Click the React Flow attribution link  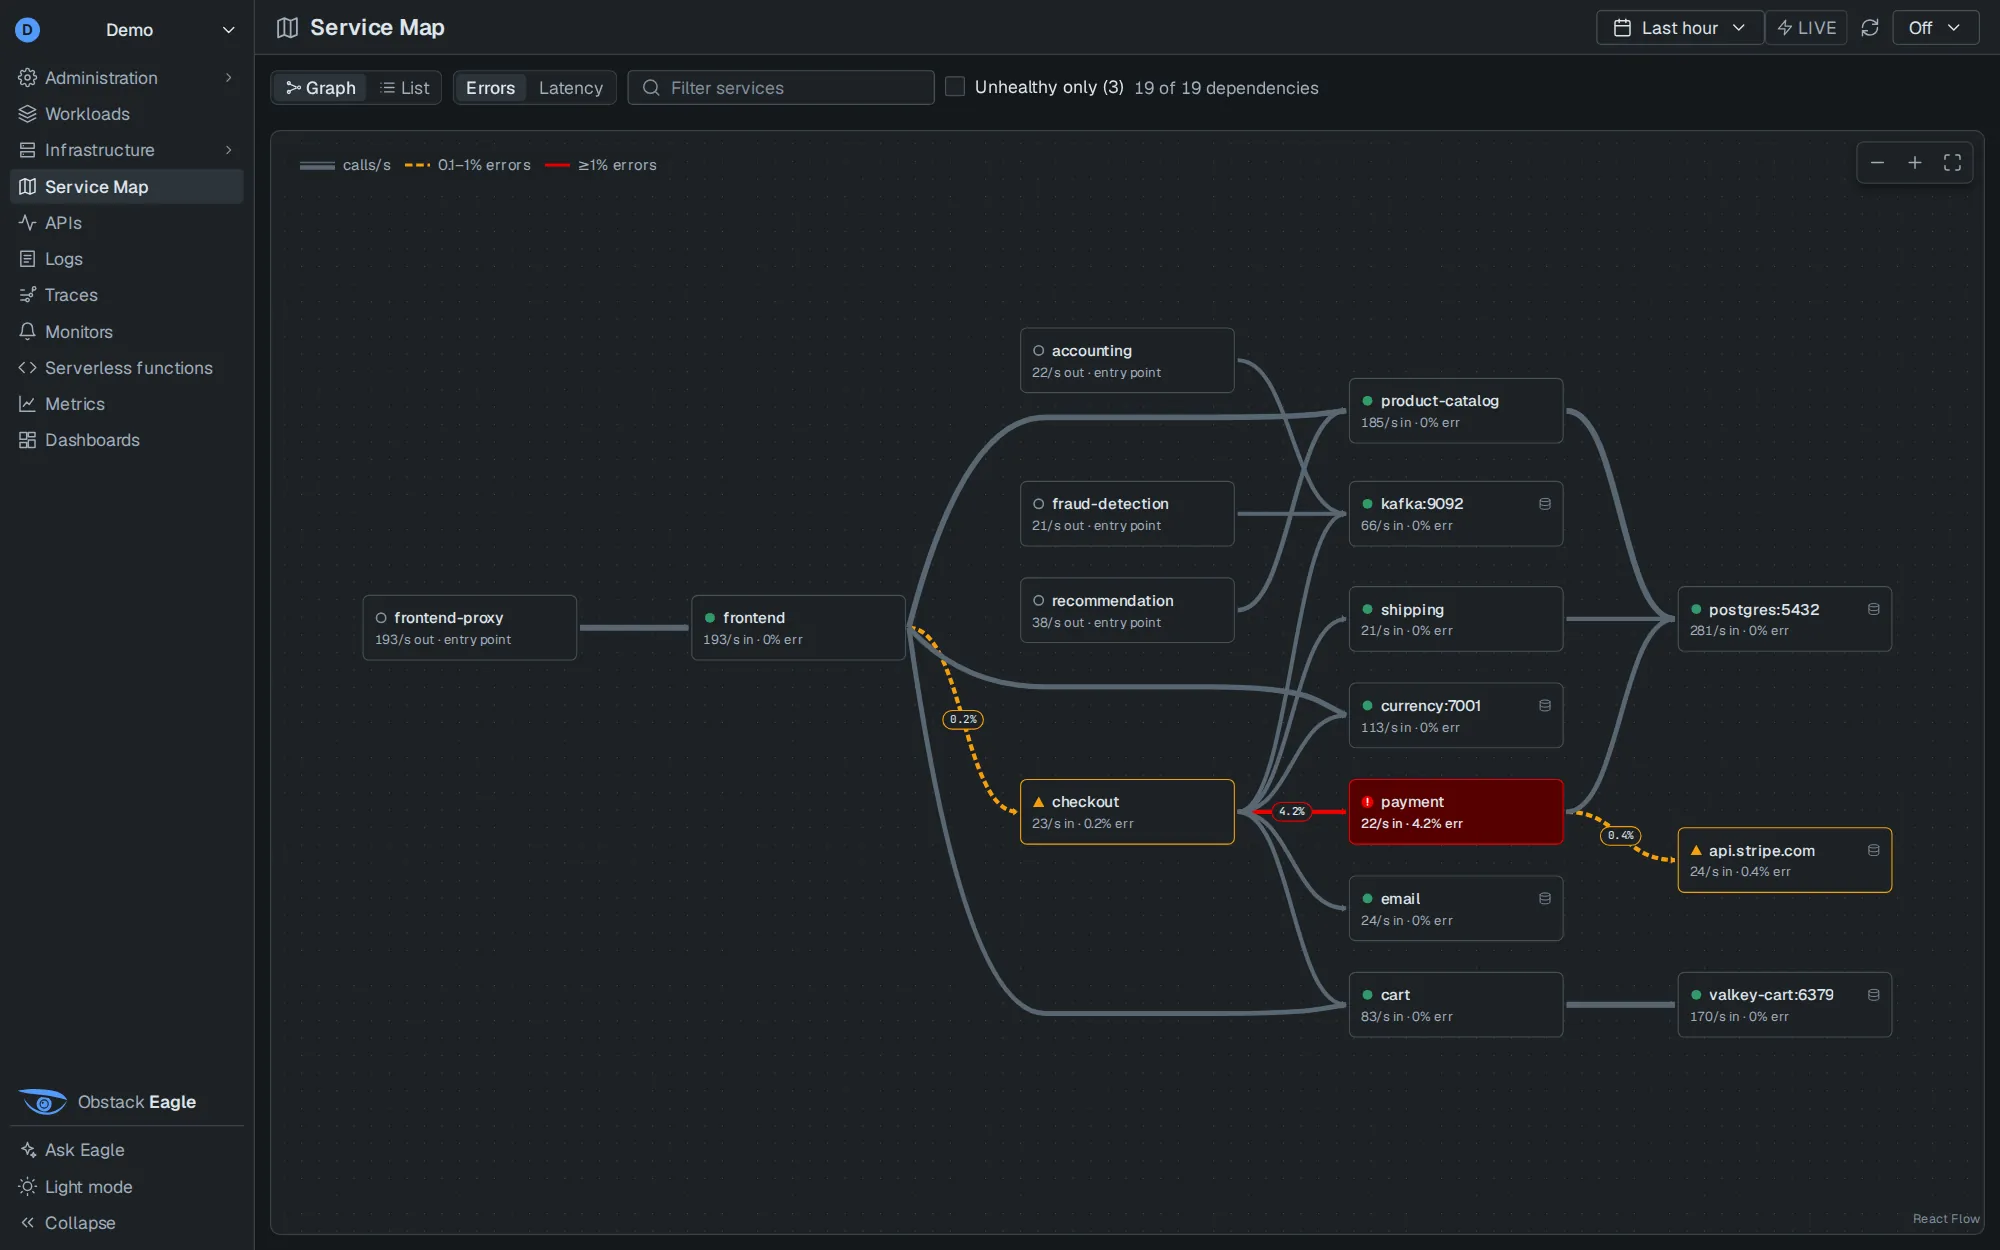tap(1945, 1219)
